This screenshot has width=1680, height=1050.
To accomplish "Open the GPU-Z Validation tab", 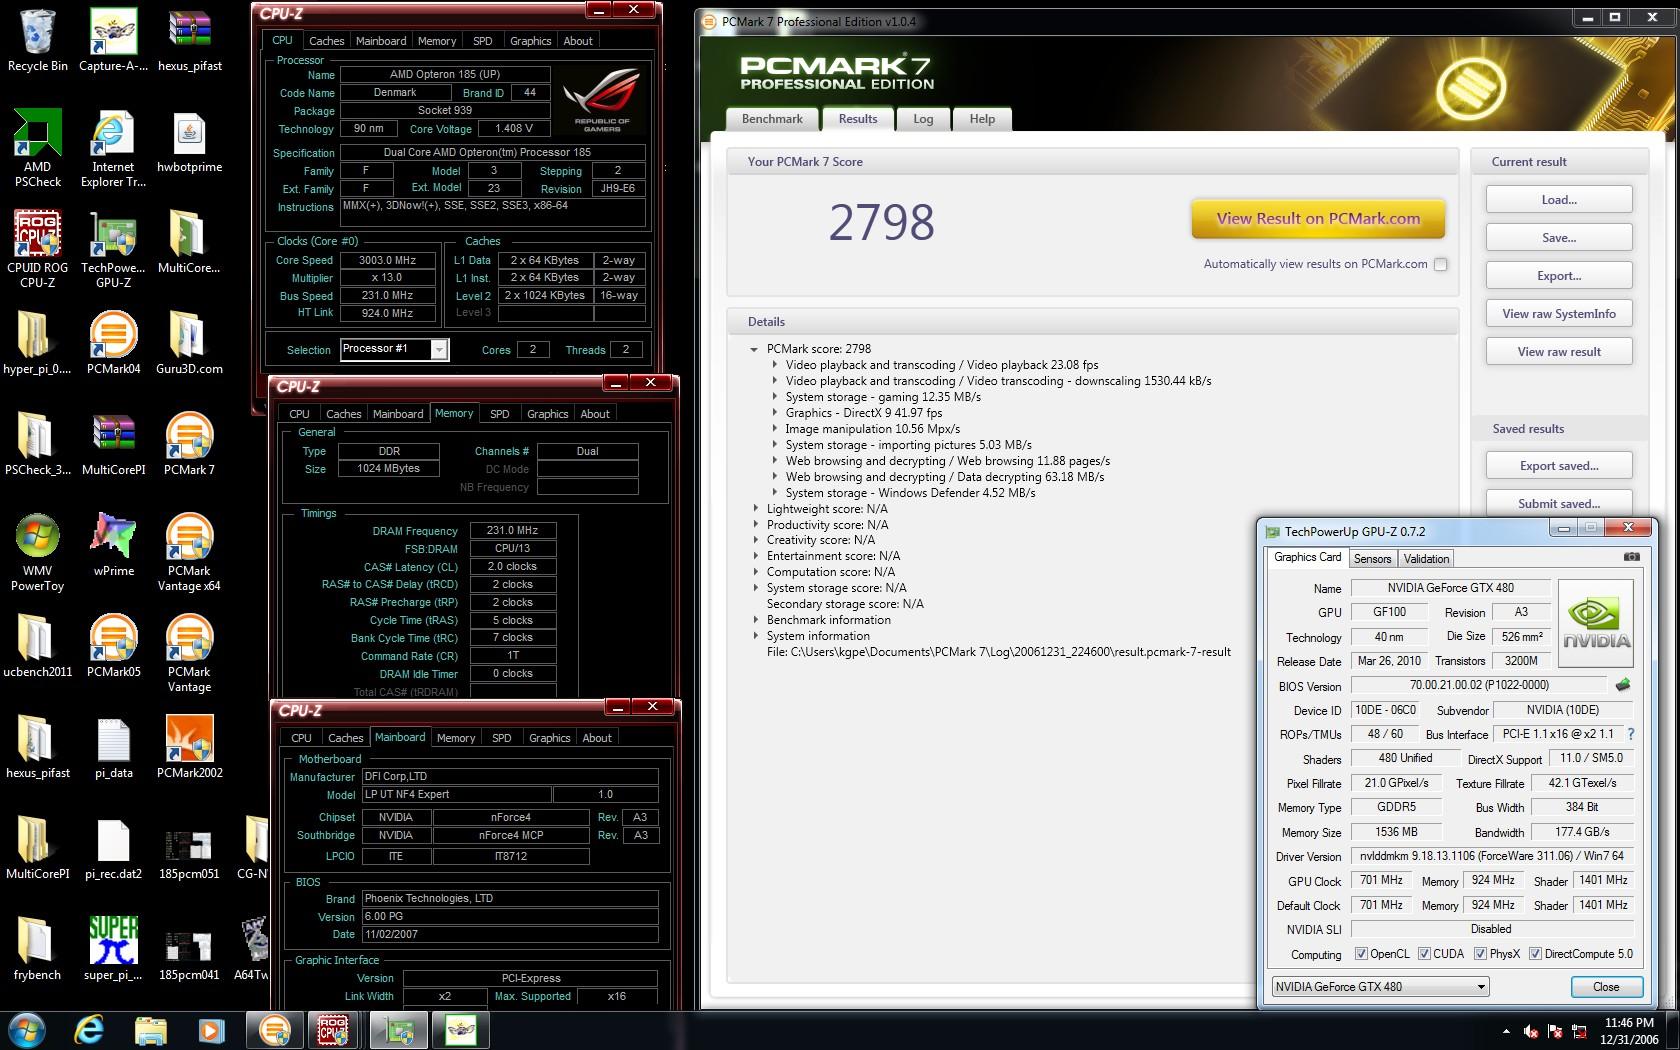I will tap(1426, 559).
